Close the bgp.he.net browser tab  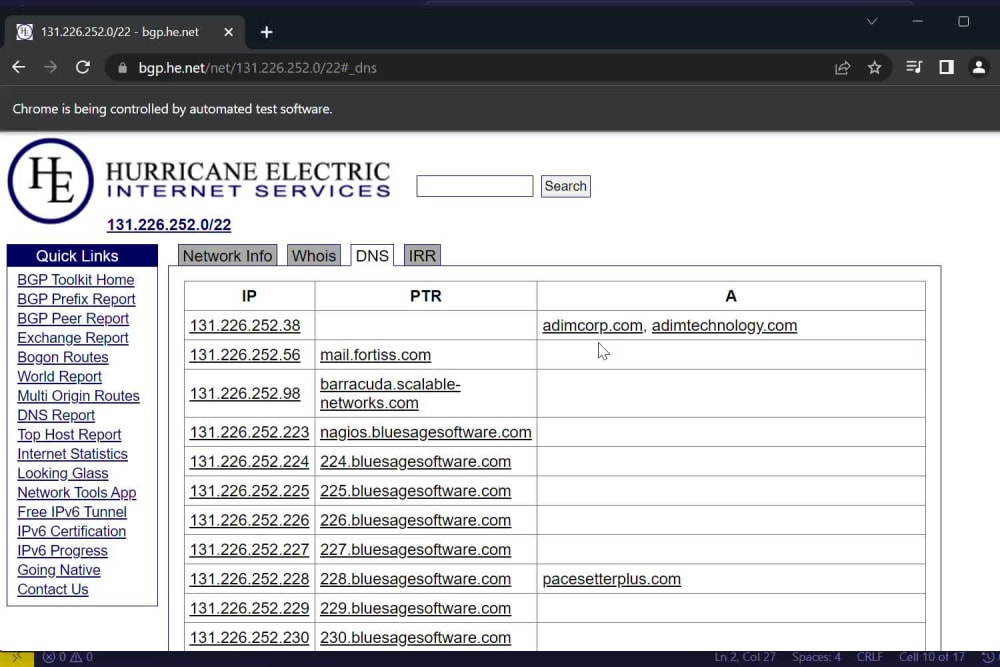228,32
